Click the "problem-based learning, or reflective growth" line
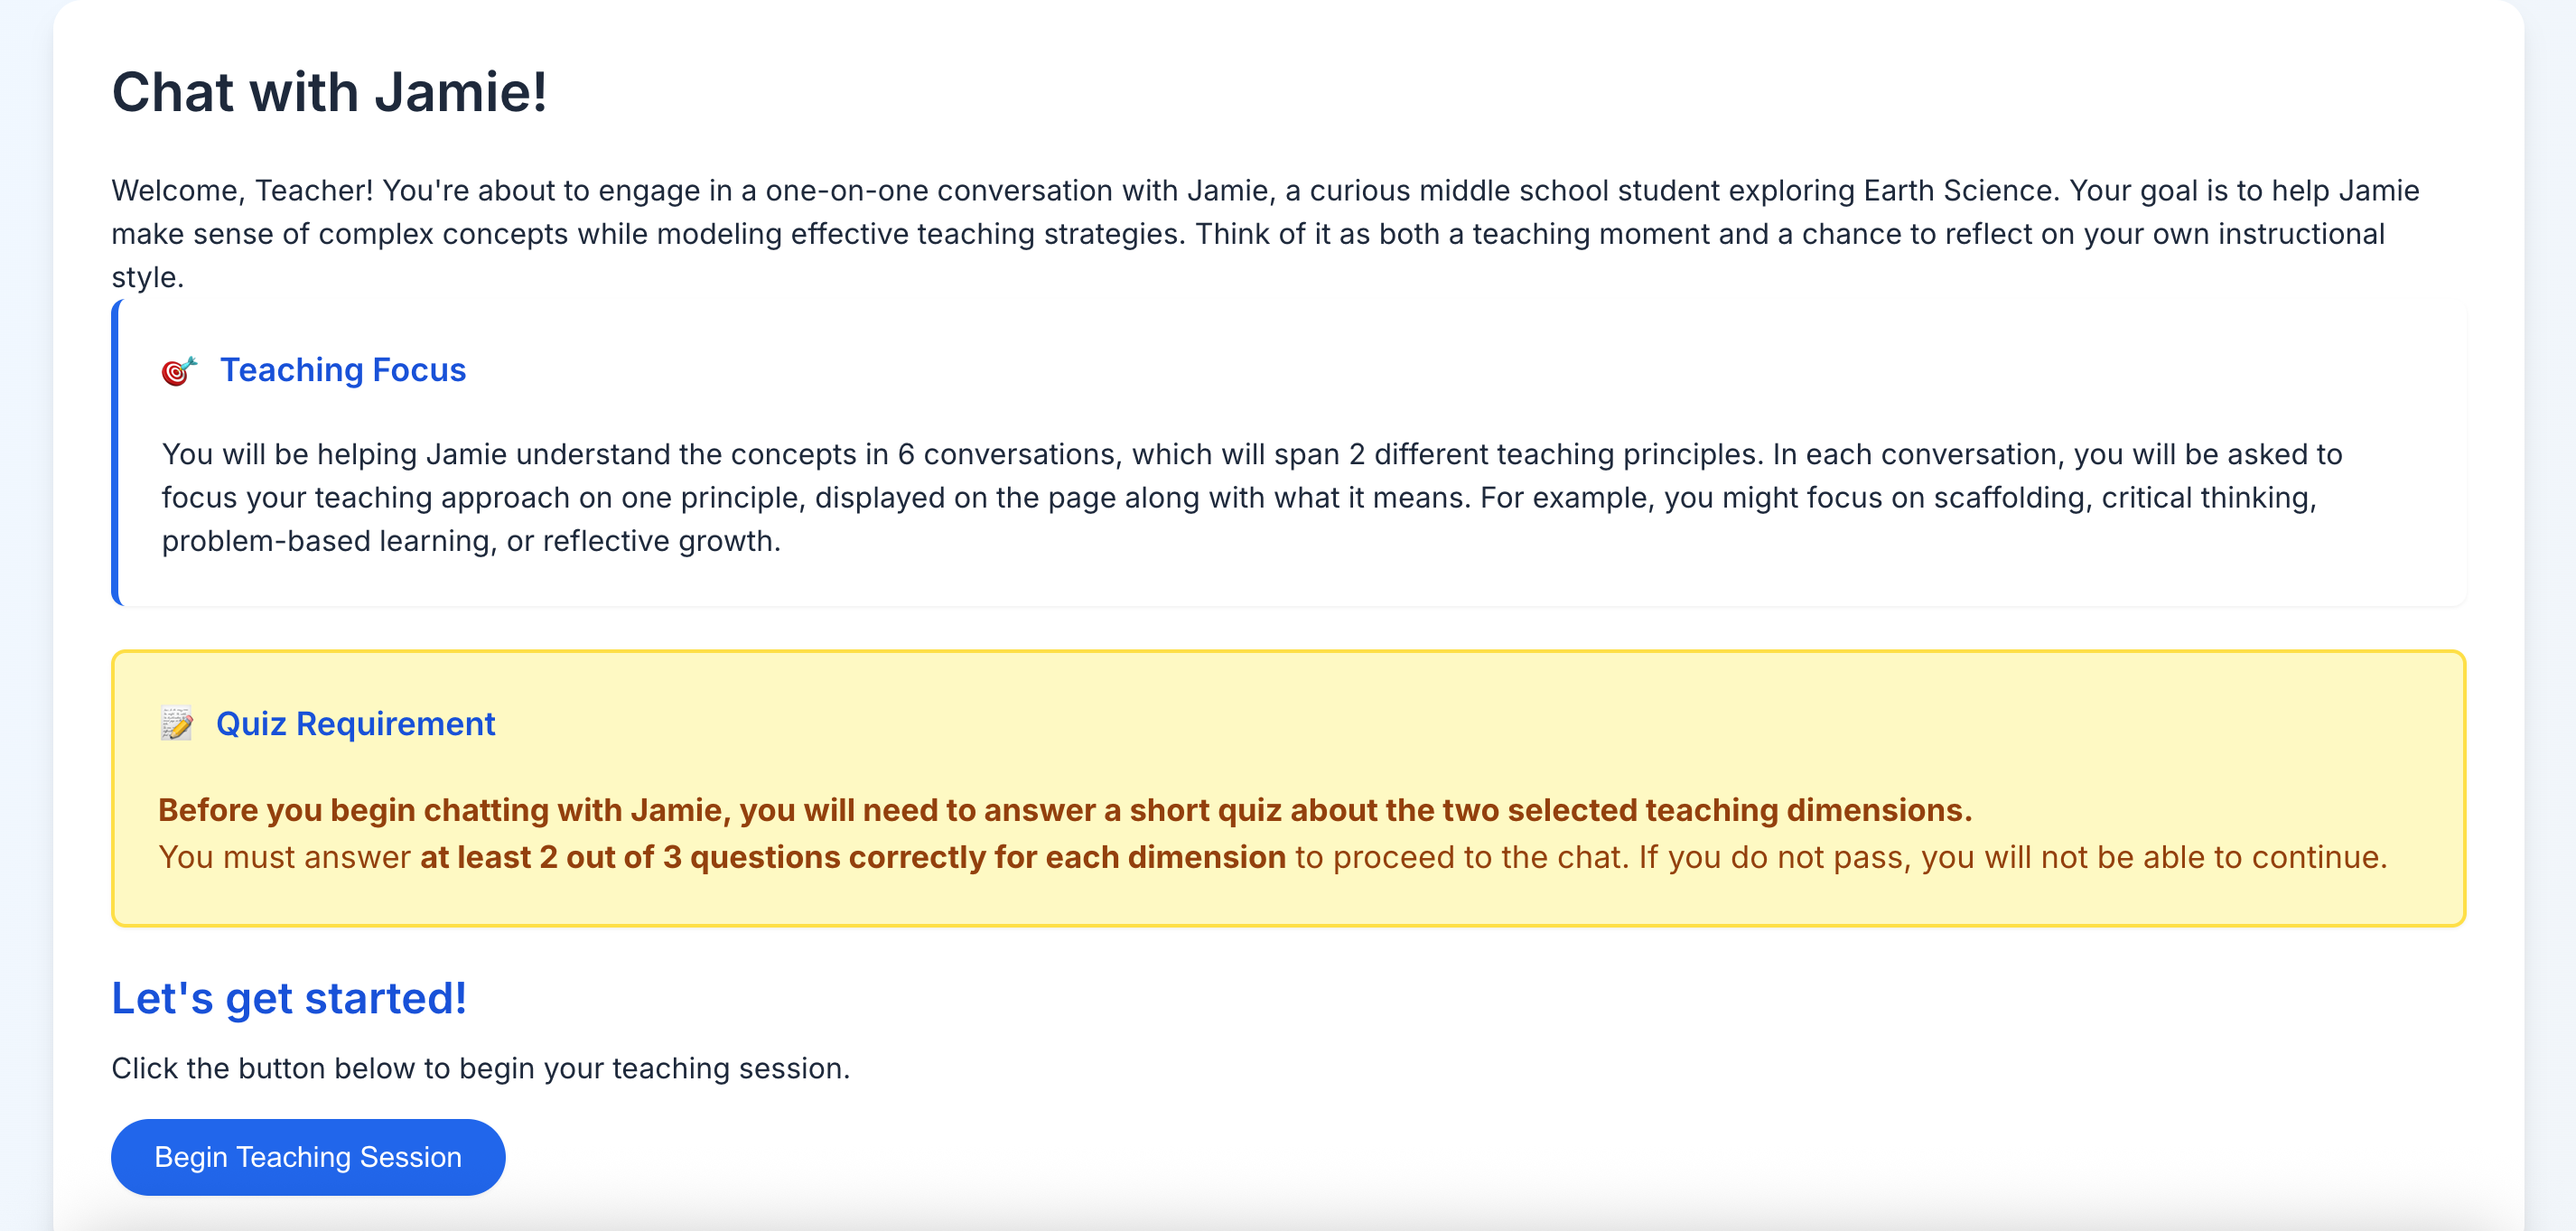2576x1231 pixels. [470, 541]
